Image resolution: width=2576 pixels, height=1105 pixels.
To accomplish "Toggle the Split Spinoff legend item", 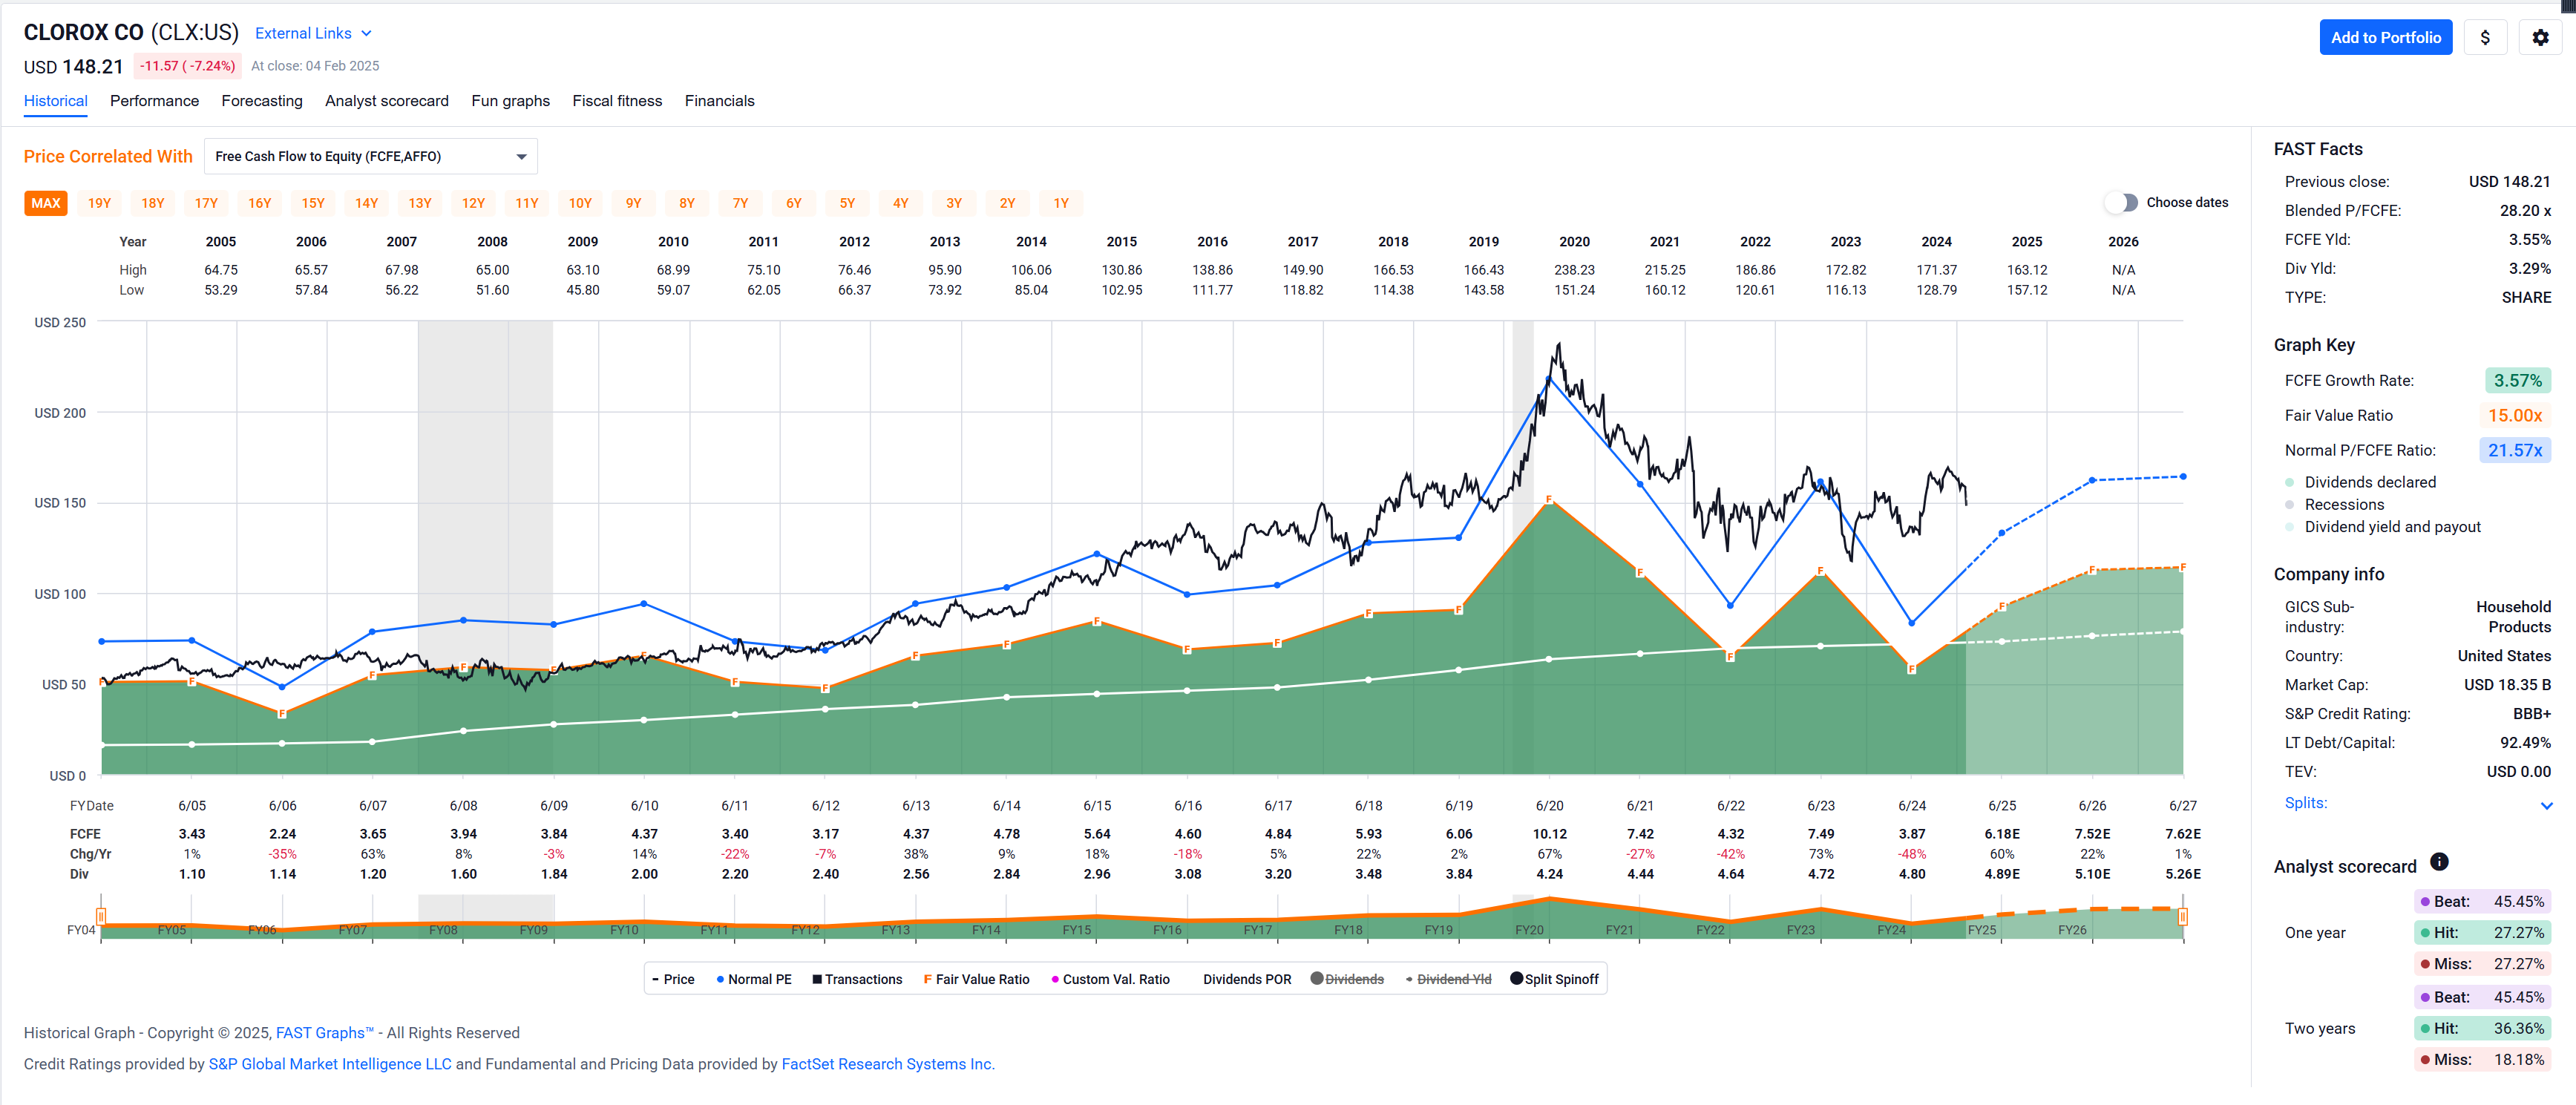I will pyautogui.click(x=1554, y=979).
